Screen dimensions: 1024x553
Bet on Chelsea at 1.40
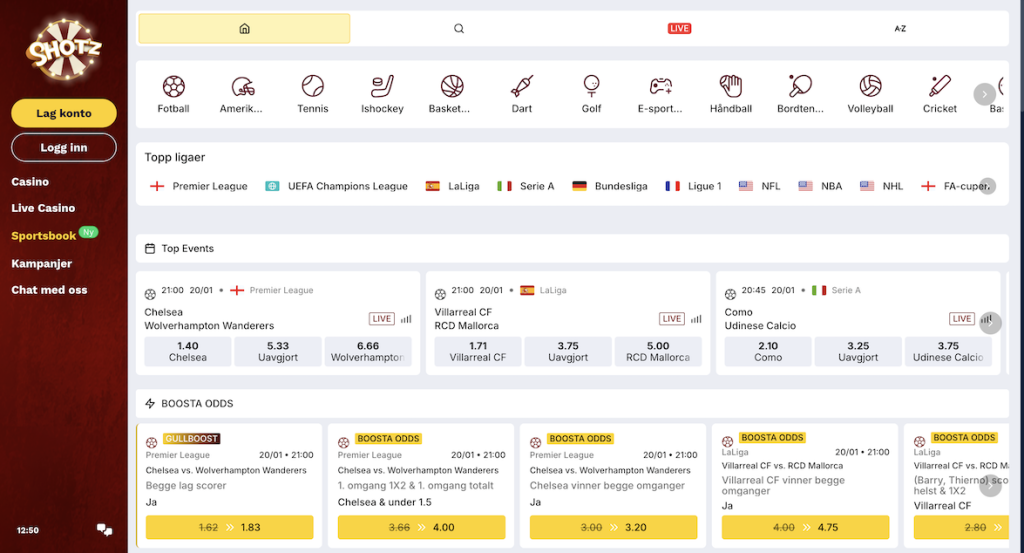point(187,351)
